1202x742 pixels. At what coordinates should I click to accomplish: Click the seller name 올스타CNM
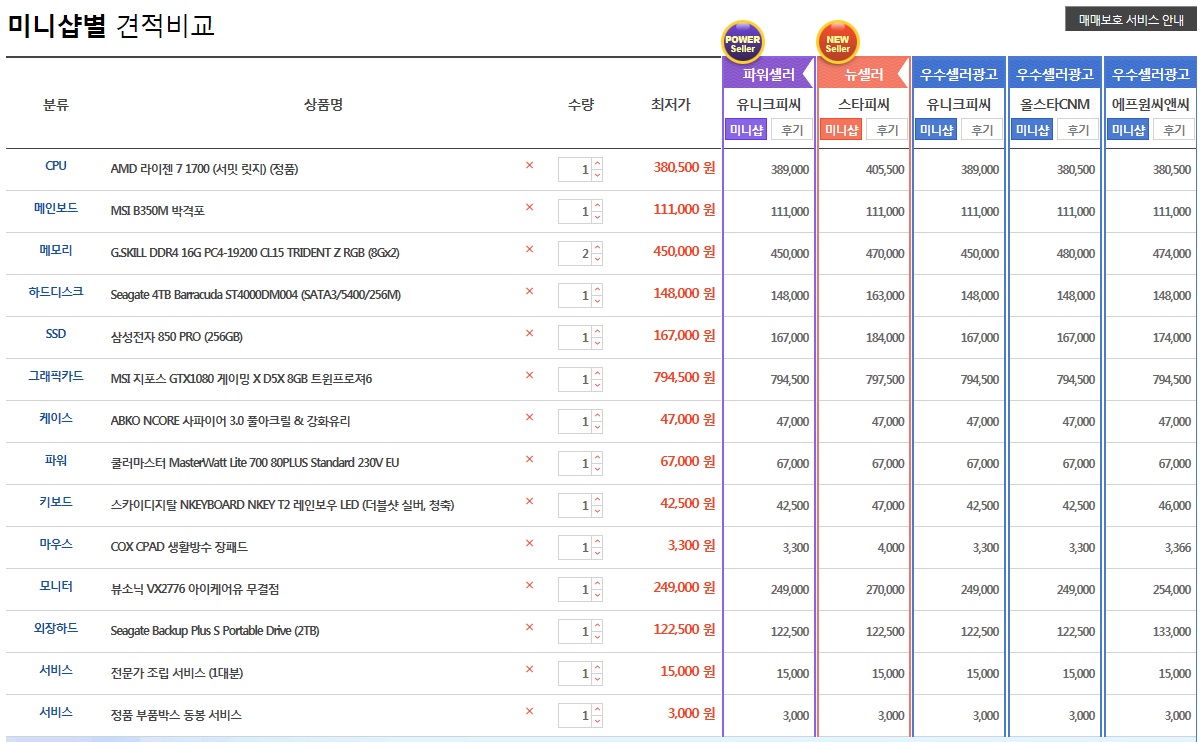(x=1055, y=103)
